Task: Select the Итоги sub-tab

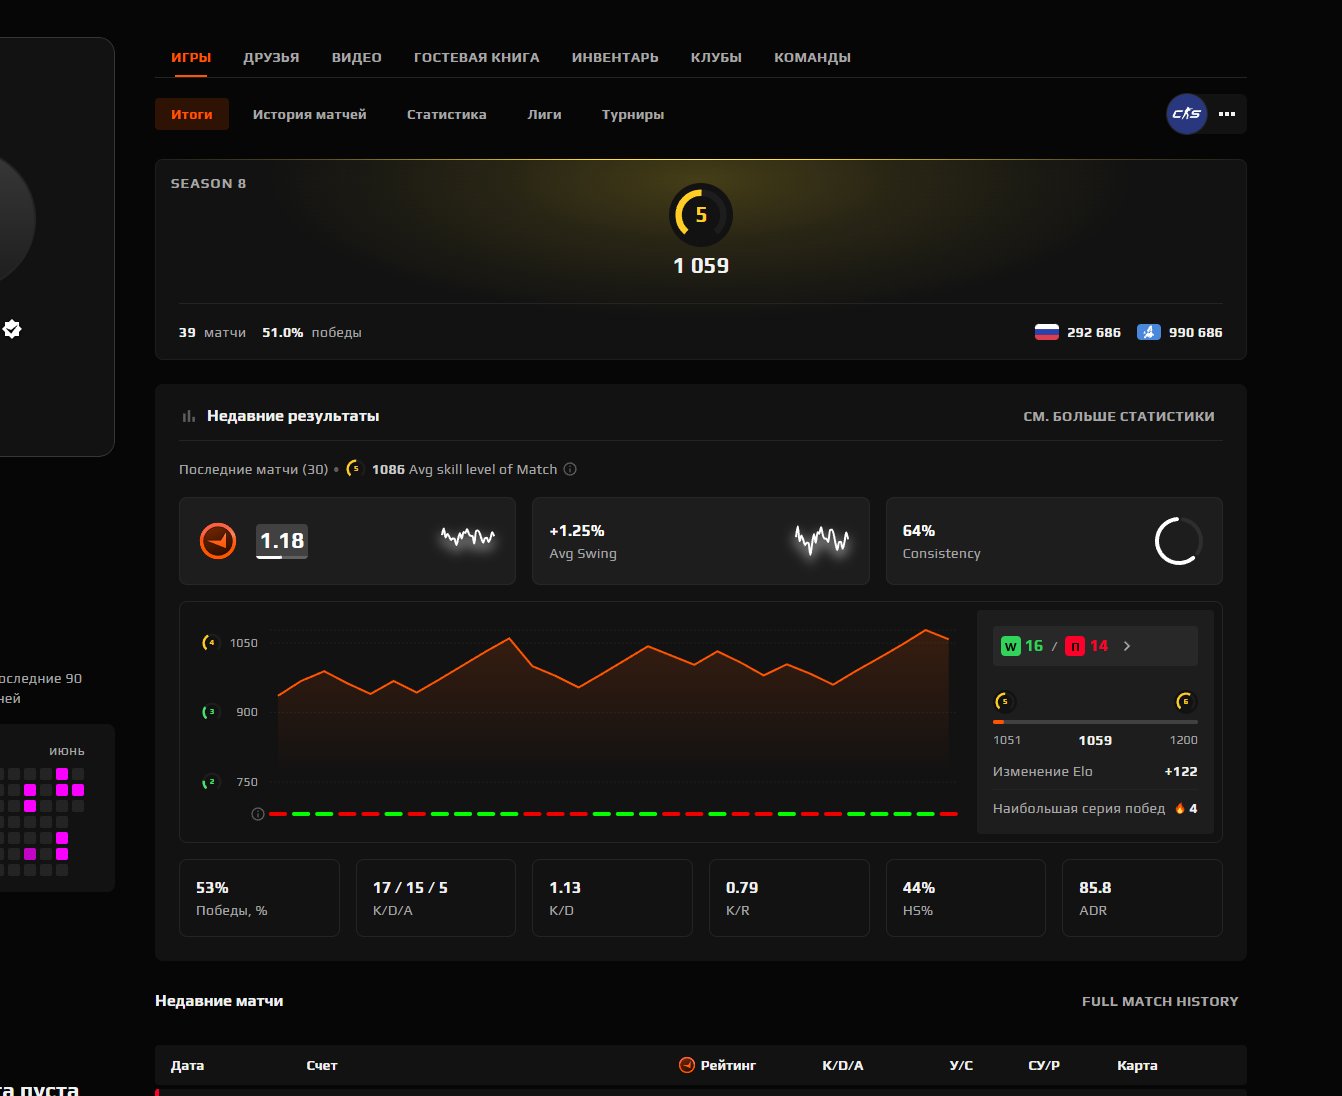Action: pyautogui.click(x=192, y=114)
